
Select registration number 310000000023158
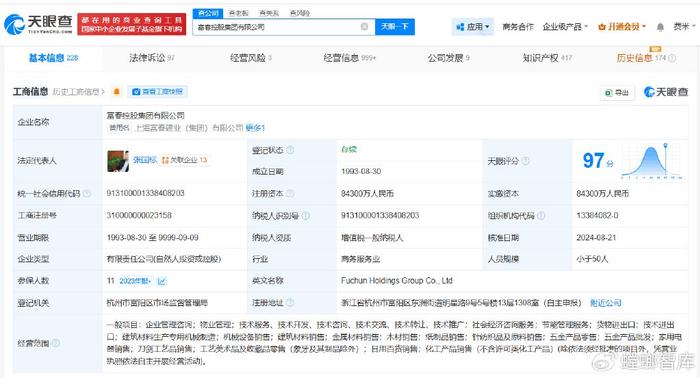(x=139, y=216)
